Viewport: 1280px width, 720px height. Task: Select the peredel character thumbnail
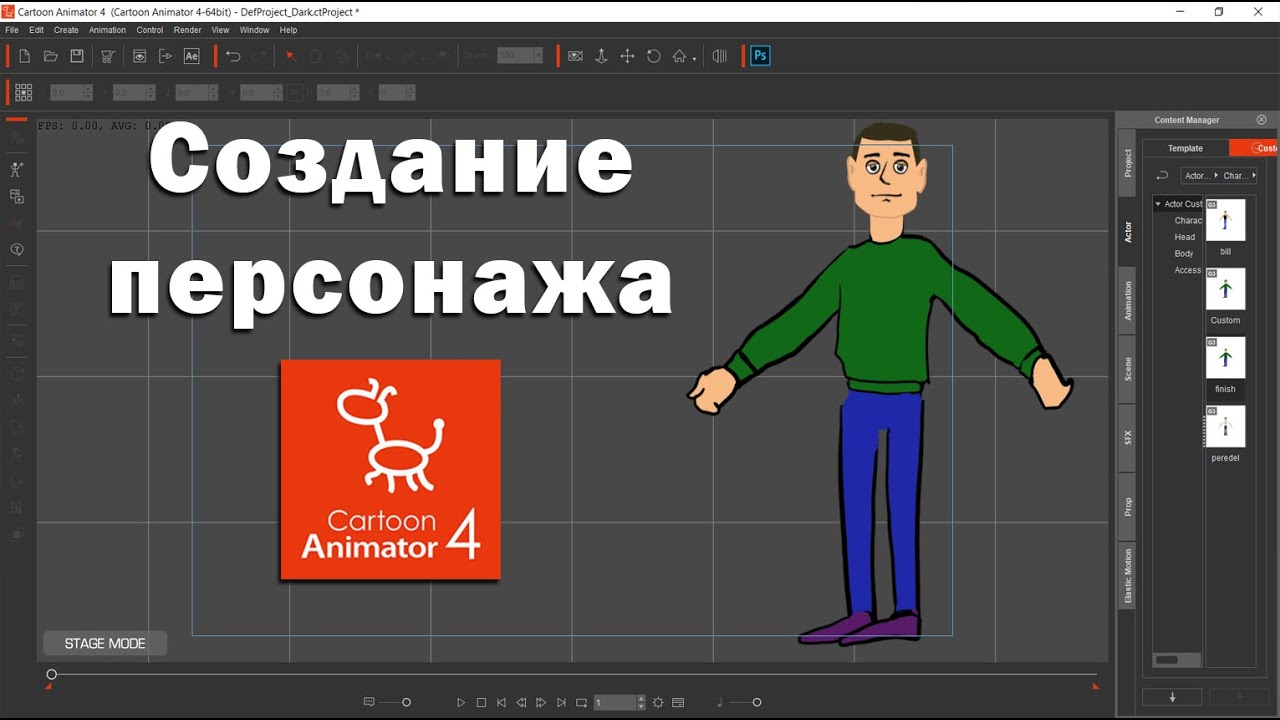coord(1225,426)
